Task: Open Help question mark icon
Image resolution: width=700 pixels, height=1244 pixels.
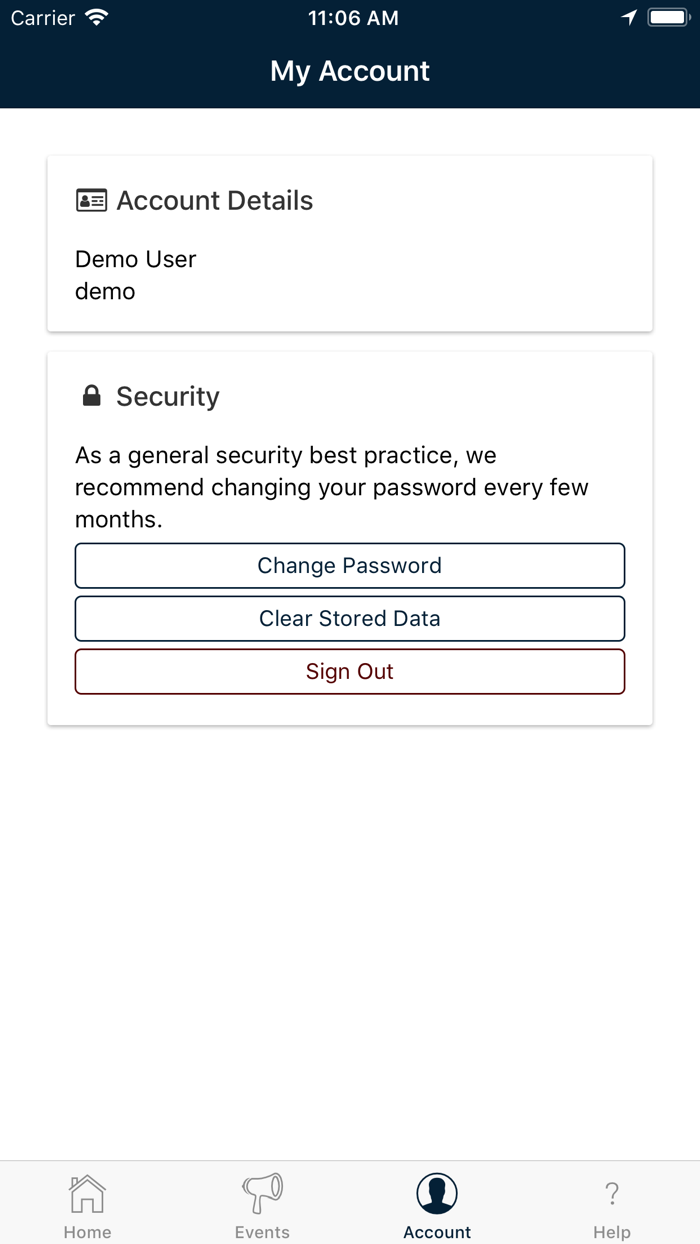Action: click(x=612, y=1192)
